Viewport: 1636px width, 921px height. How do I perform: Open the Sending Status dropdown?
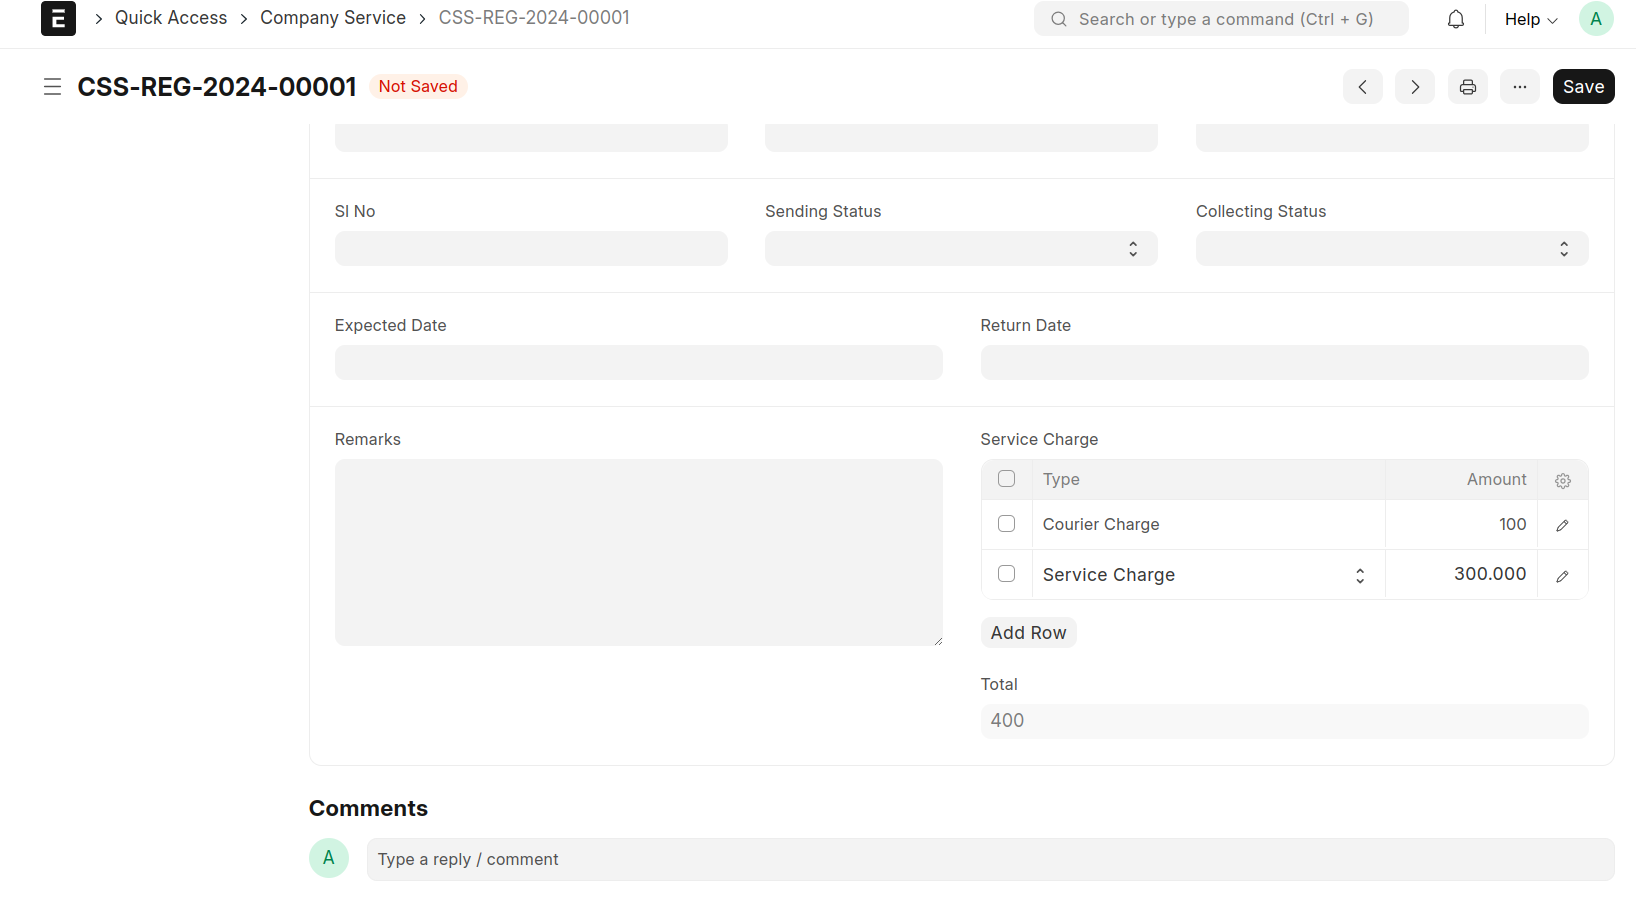click(x=960, y=249)
